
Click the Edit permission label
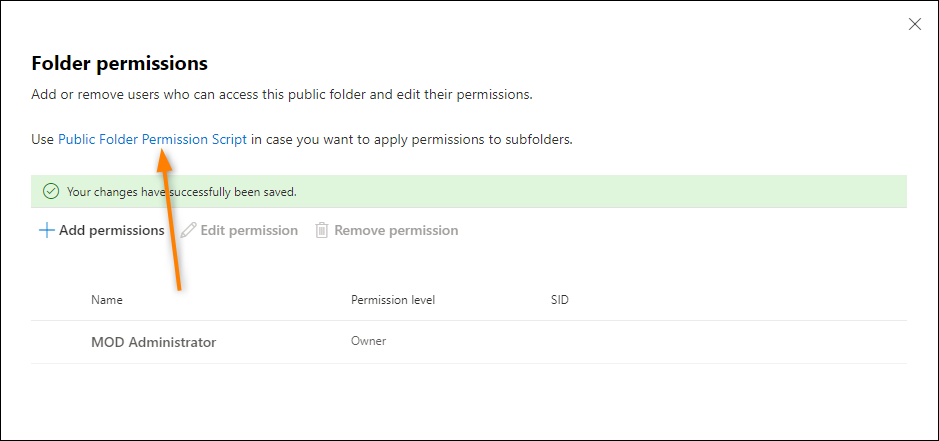point(249,231)
